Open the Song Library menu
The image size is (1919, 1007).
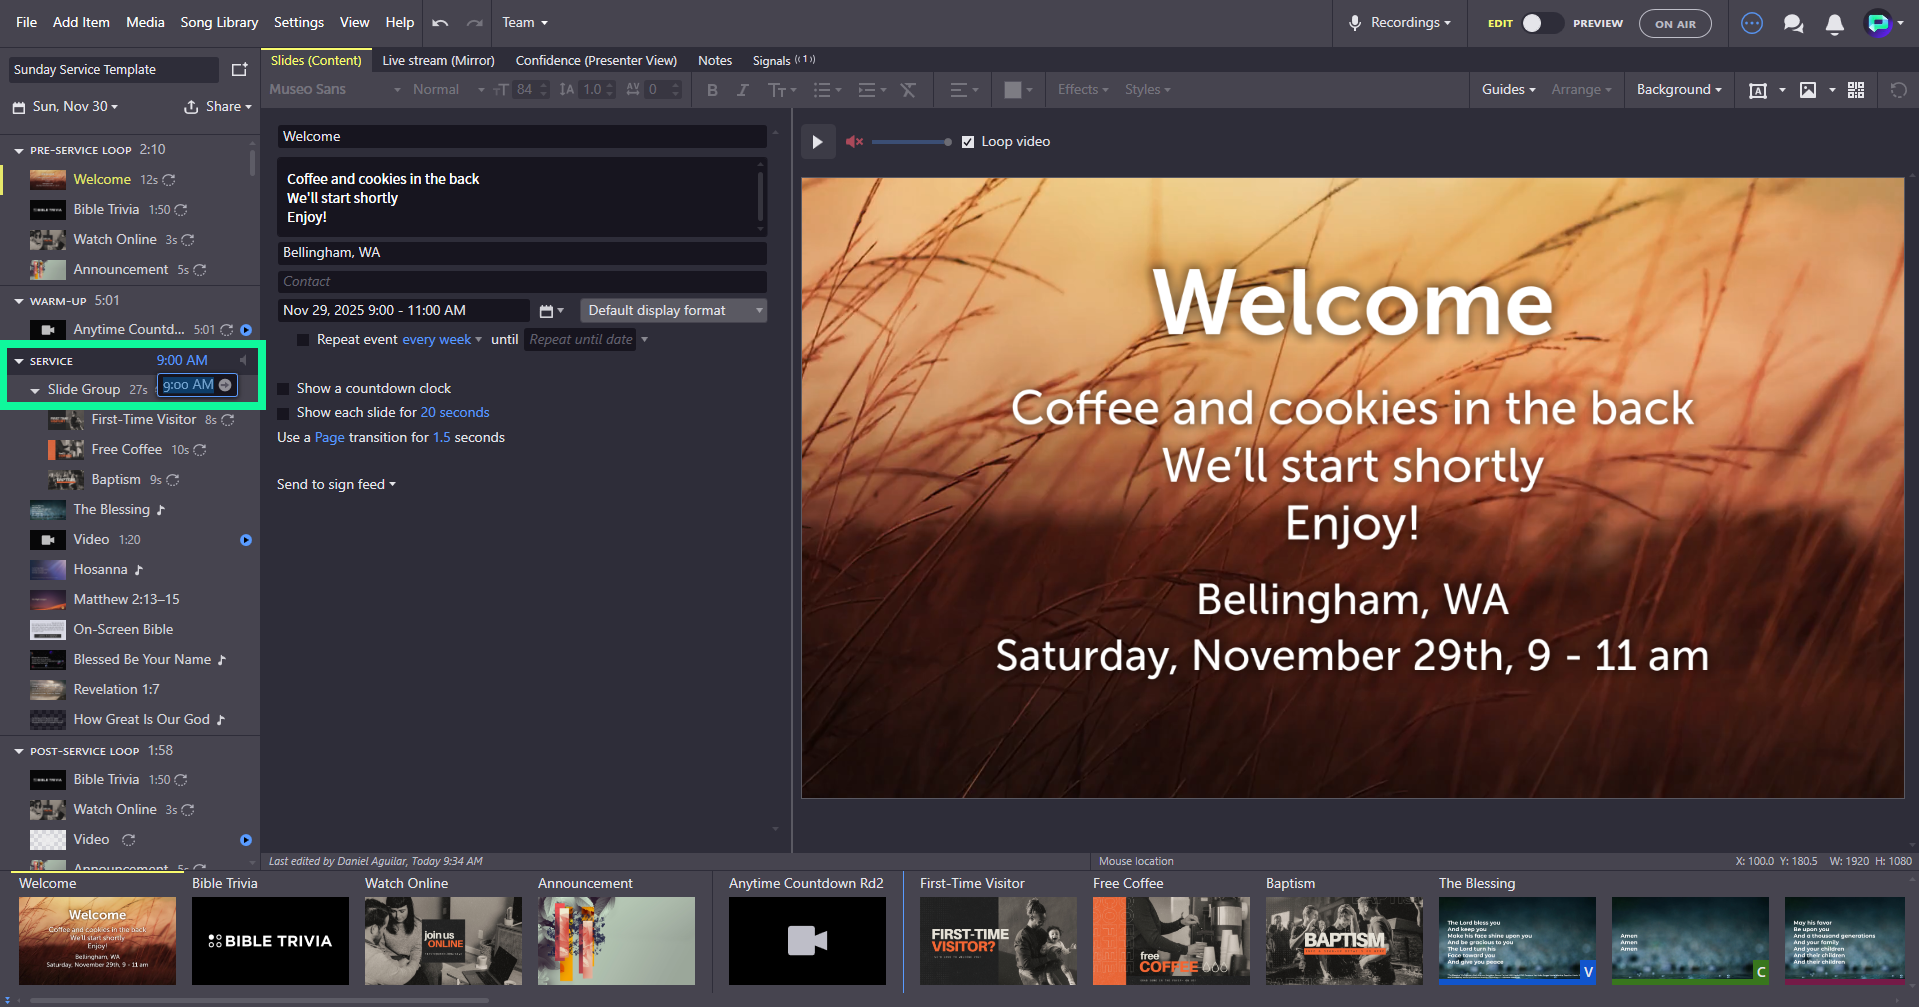tap(219, 23)
